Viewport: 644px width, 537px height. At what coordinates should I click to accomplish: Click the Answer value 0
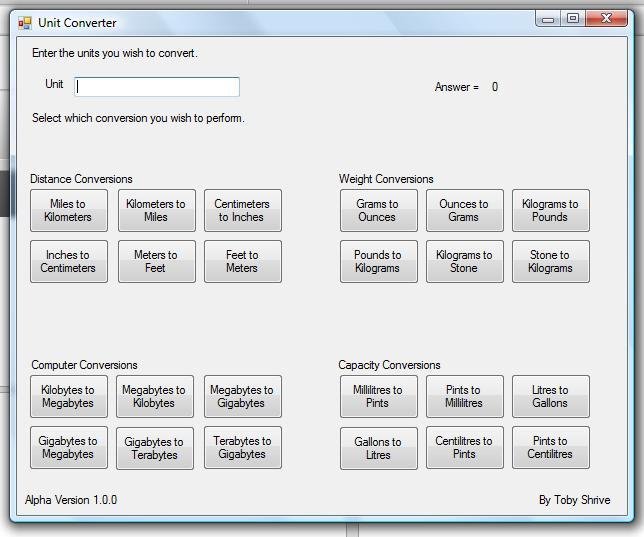click(495, 87)
